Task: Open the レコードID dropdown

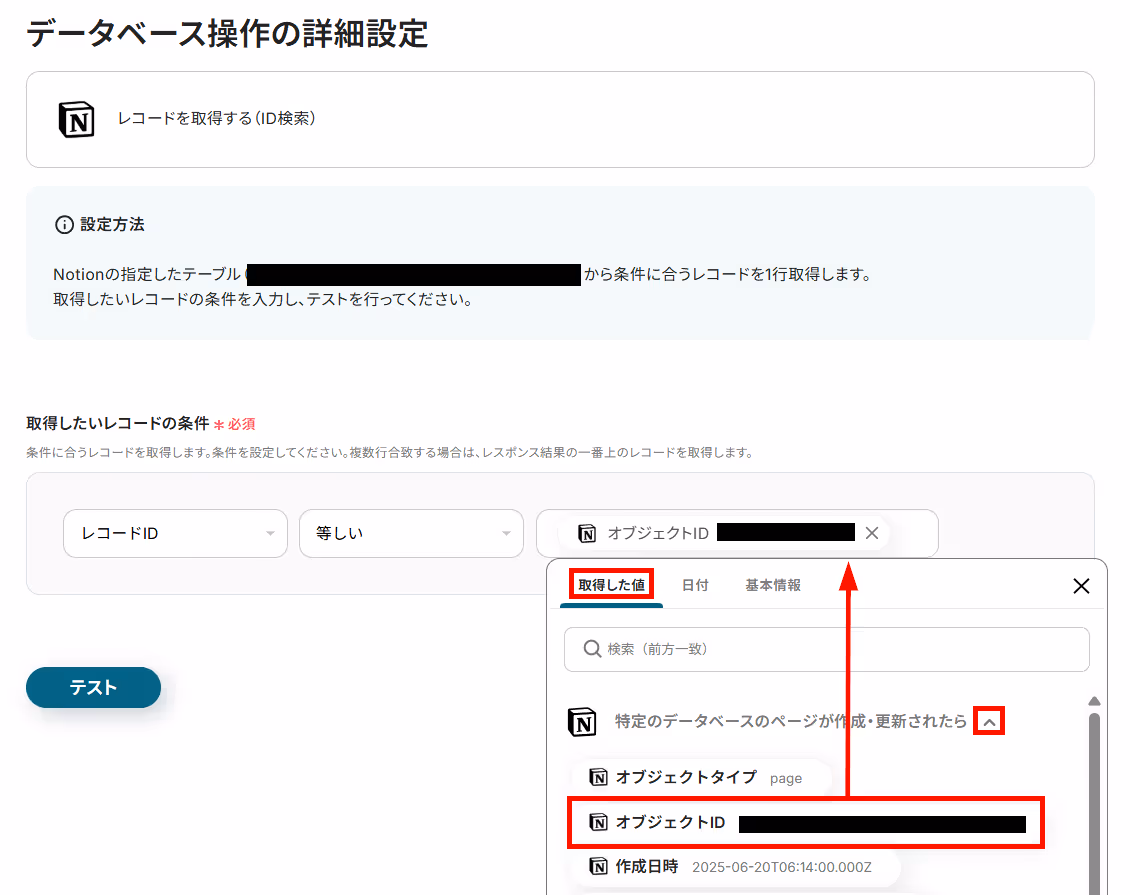Action: pos(175,533)
